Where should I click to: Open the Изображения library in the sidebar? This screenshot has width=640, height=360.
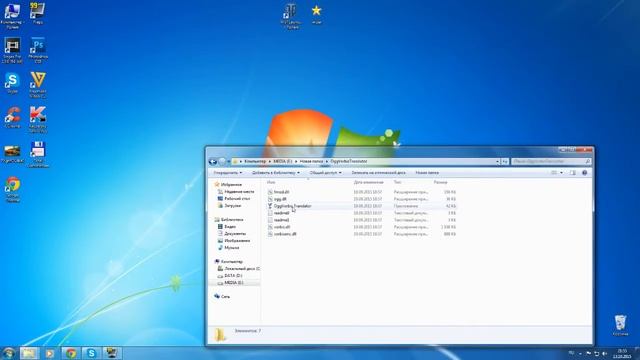click(x=234, y=240)
